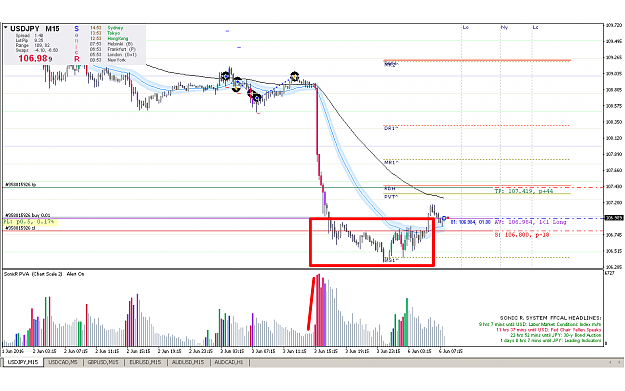
Task: Open the USDCAD,M5 chart tab
Action: pos(63,362)
